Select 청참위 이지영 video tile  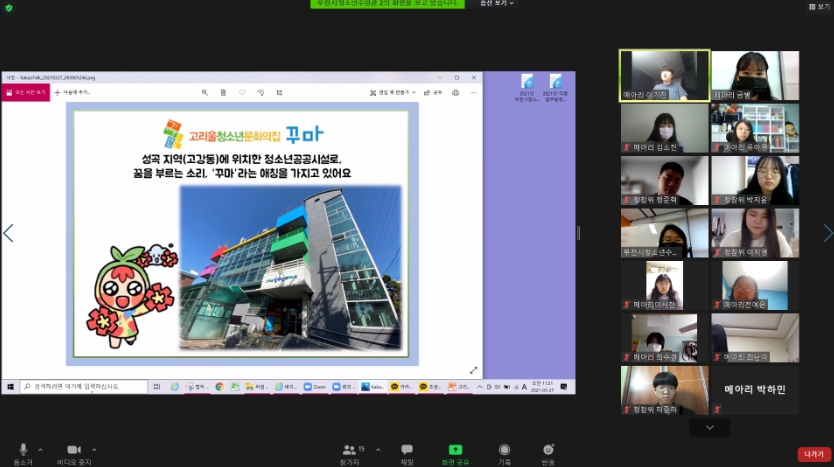tap(755, 233)
